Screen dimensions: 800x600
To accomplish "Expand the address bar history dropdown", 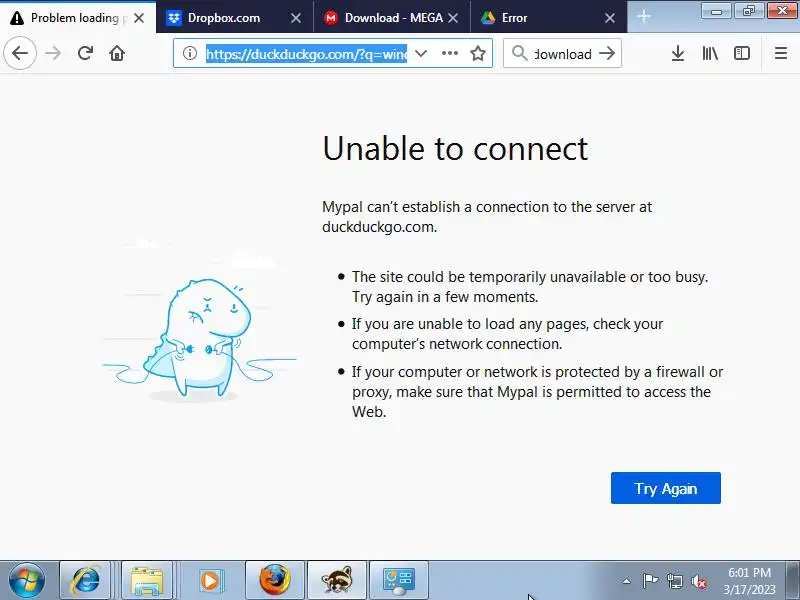I will click(x=421, y=53).
